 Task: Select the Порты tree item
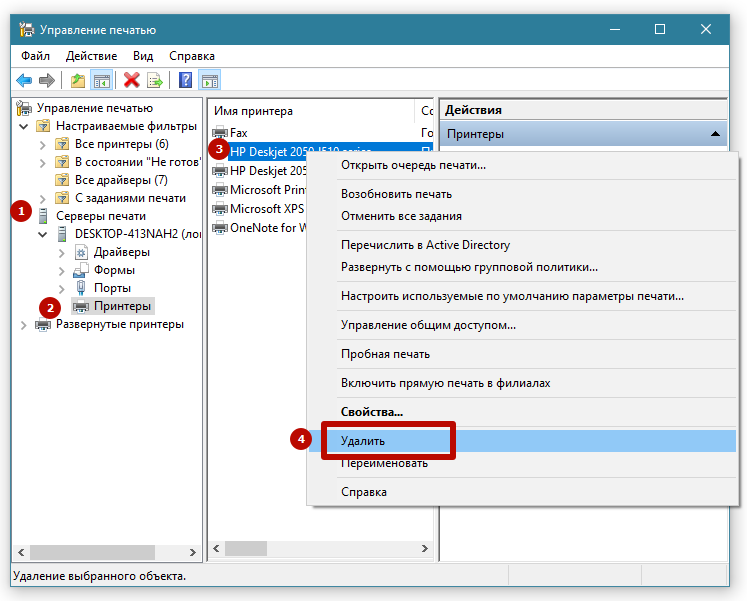tap(112, 288)
